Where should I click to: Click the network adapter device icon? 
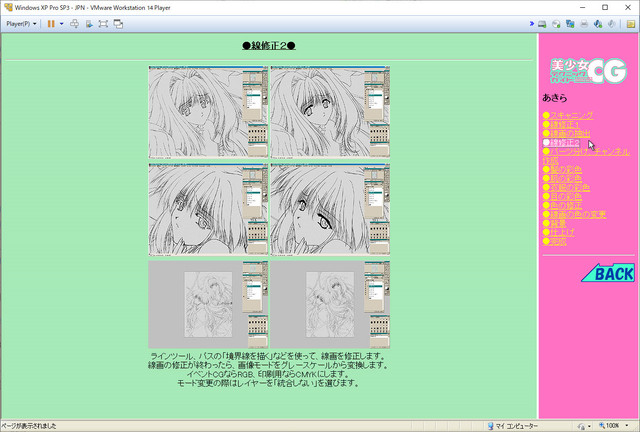pyautogui.click(x=570, y=24)
